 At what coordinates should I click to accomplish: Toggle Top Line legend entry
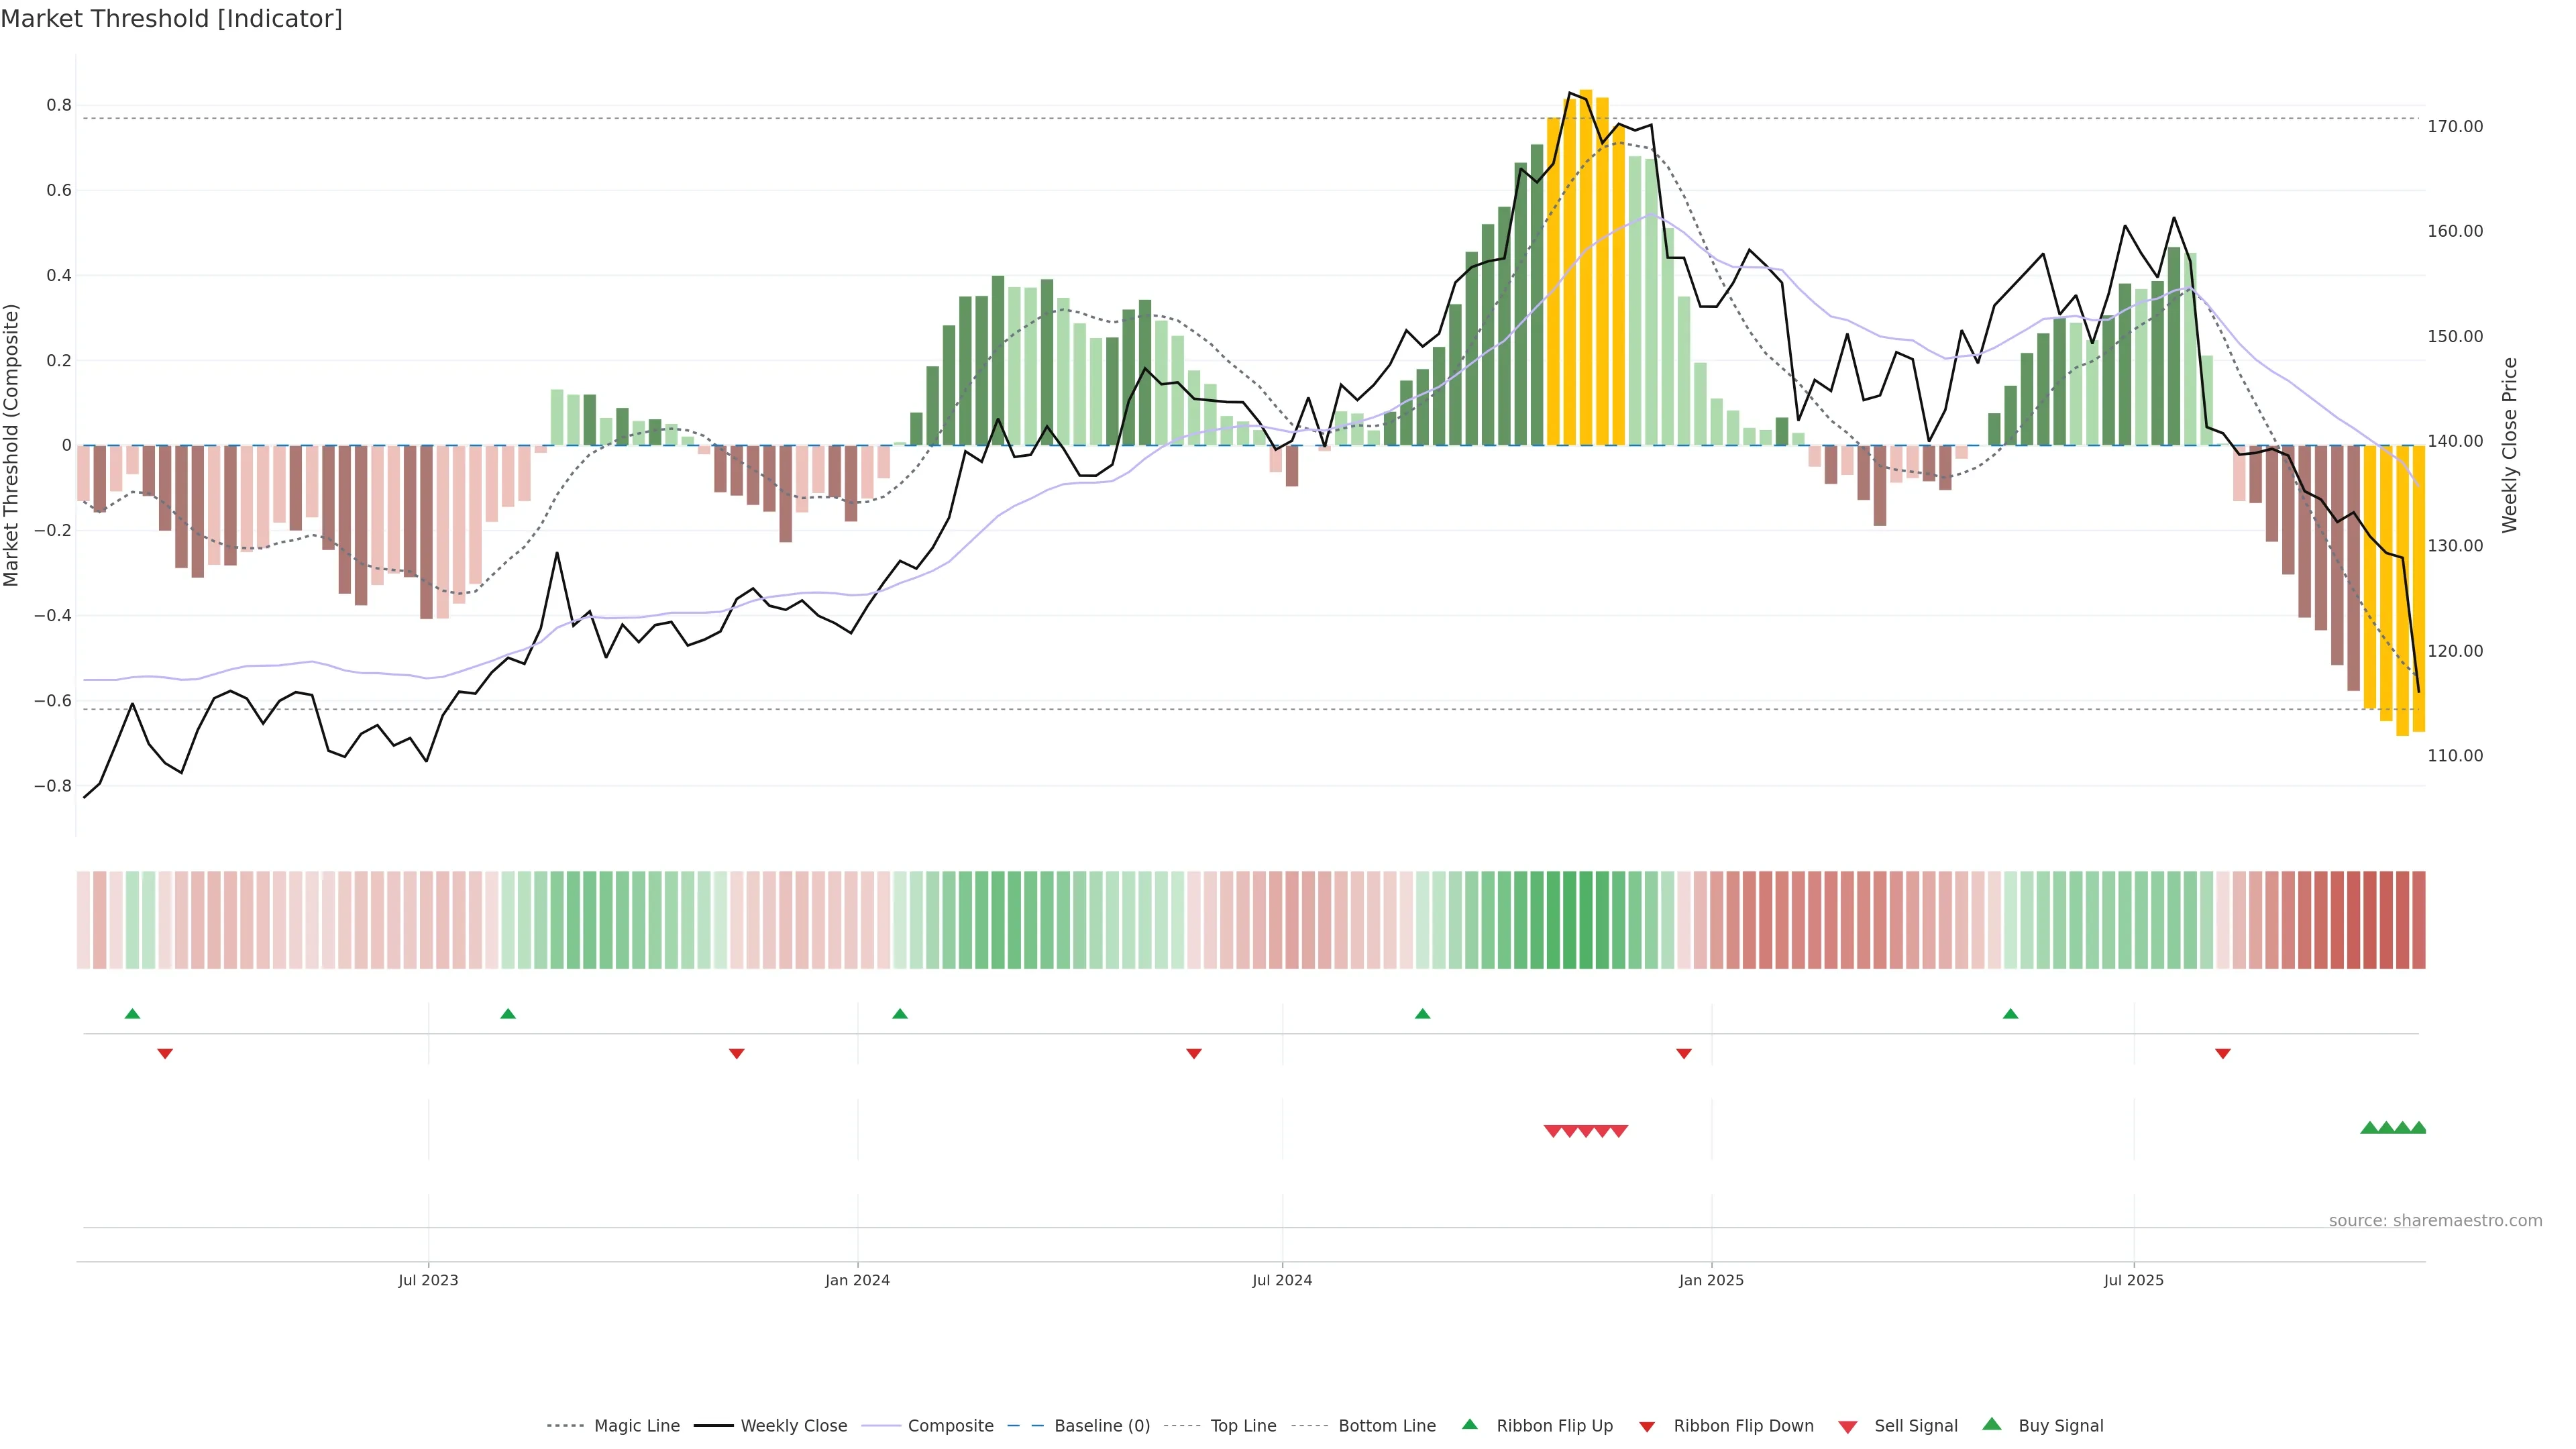pyautogui.click(x=1242, y=1426)
